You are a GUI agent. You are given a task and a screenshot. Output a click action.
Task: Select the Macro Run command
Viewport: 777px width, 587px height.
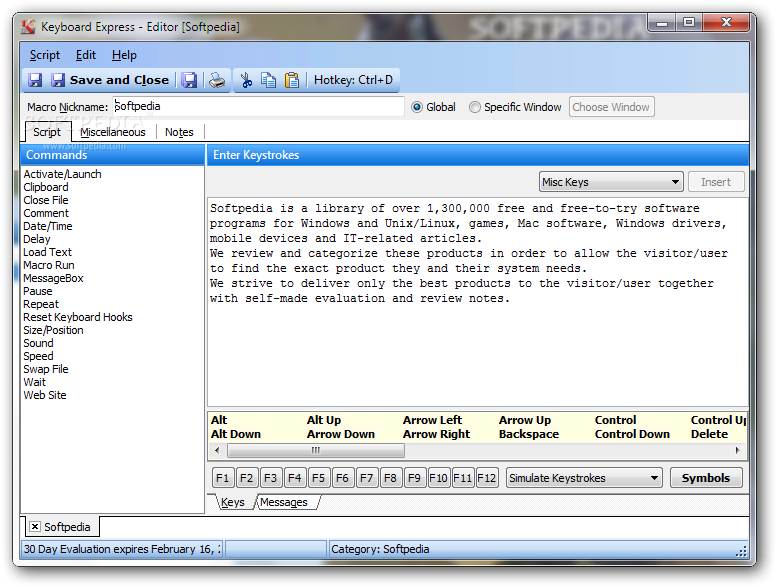[x=49, y=266]
